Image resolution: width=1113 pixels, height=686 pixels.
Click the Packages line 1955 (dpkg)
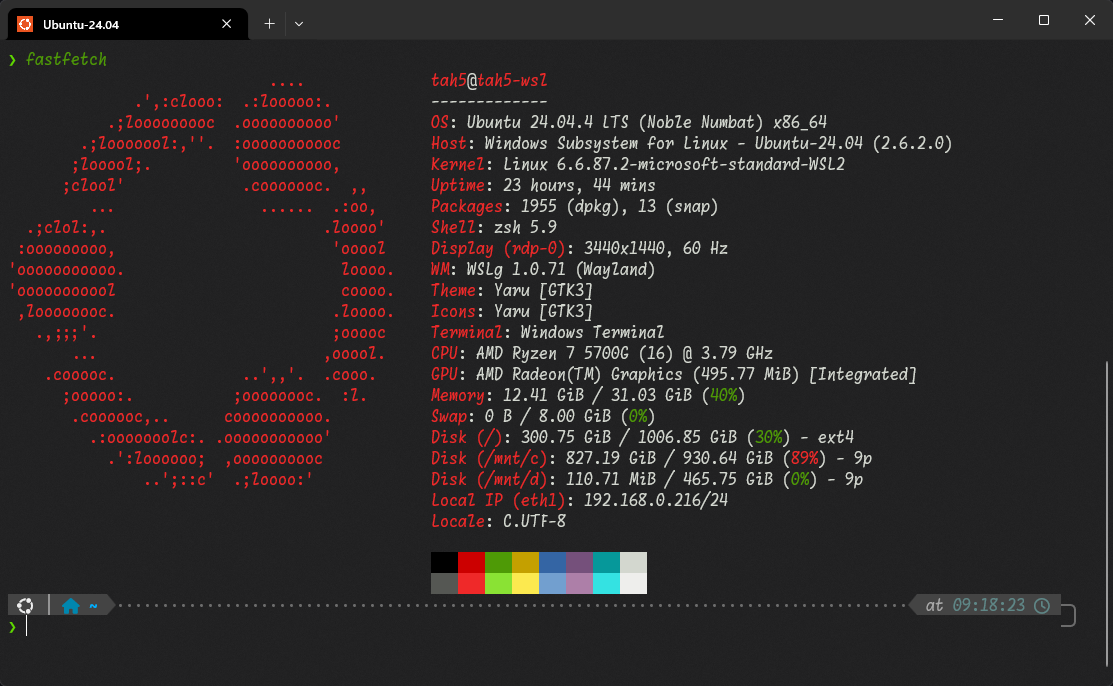(x=574, y=207)
